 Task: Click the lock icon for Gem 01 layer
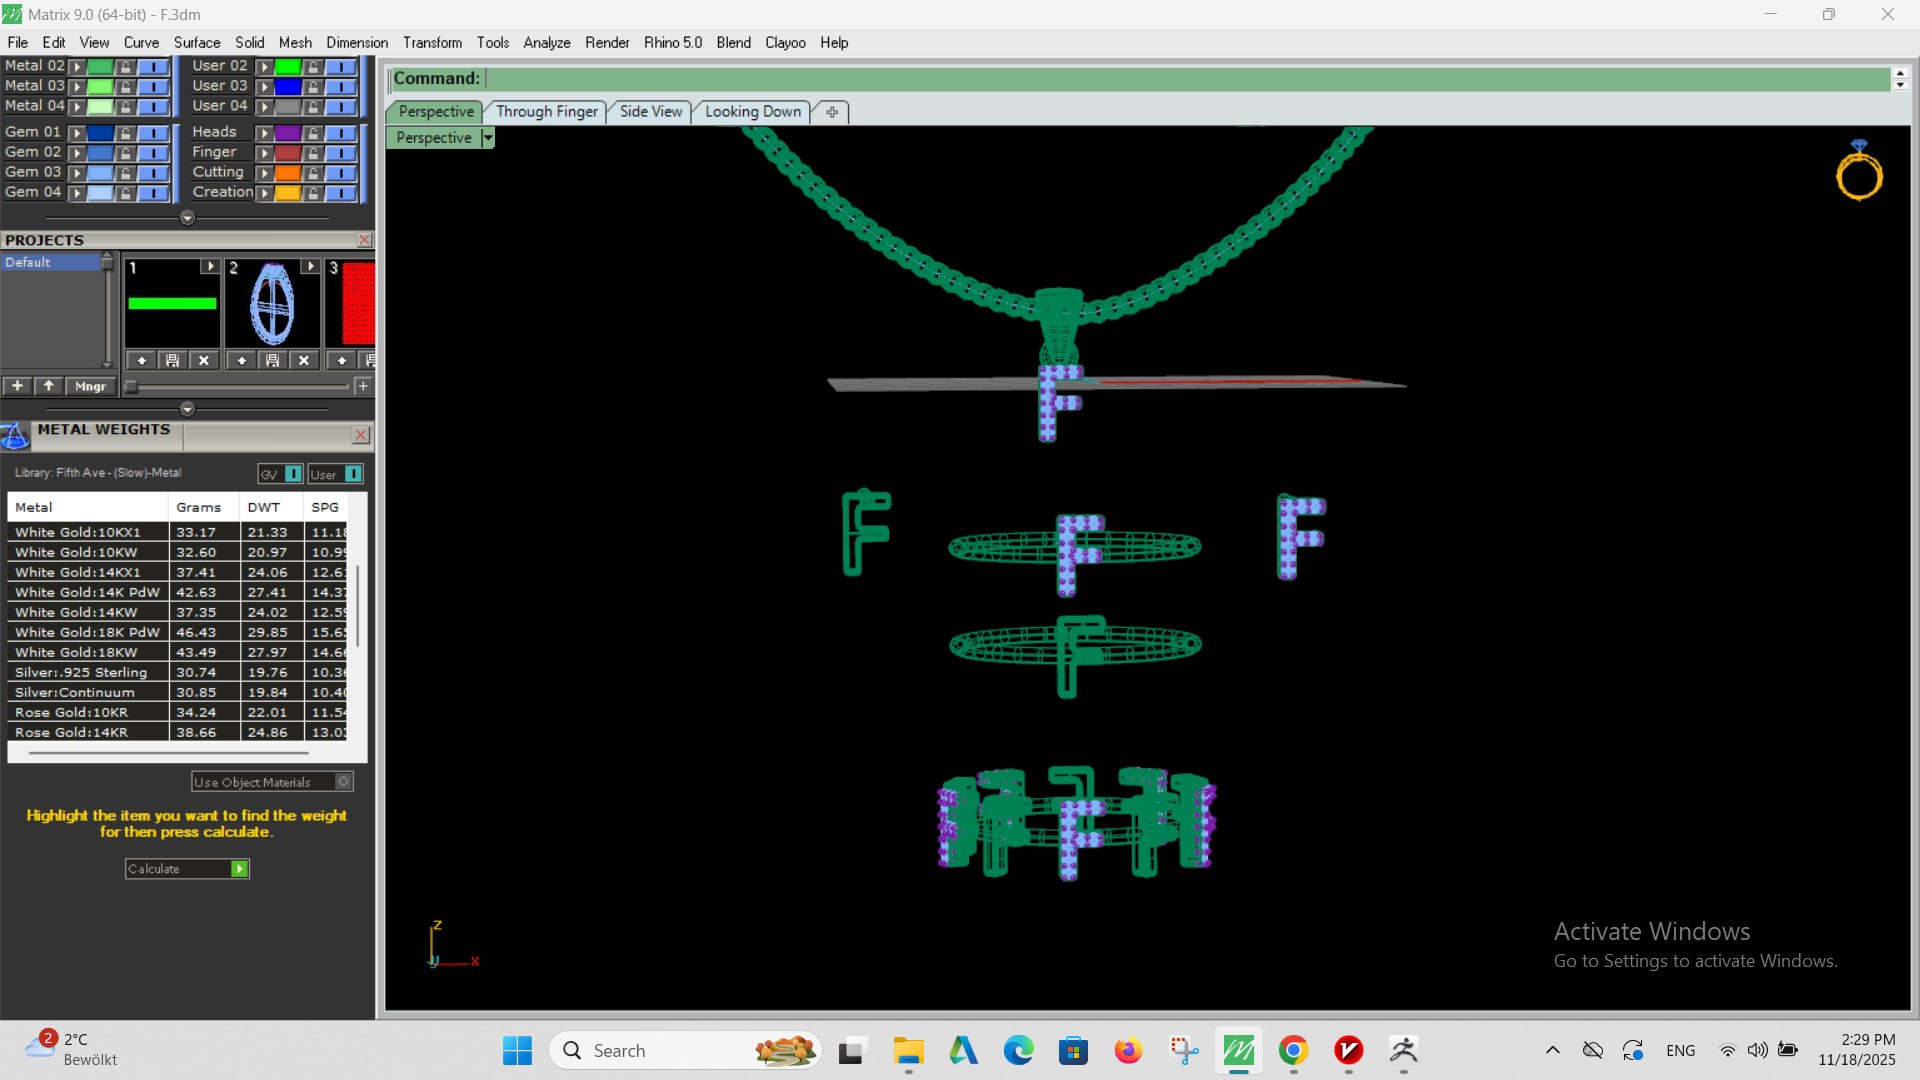click(x=126, y=132)
